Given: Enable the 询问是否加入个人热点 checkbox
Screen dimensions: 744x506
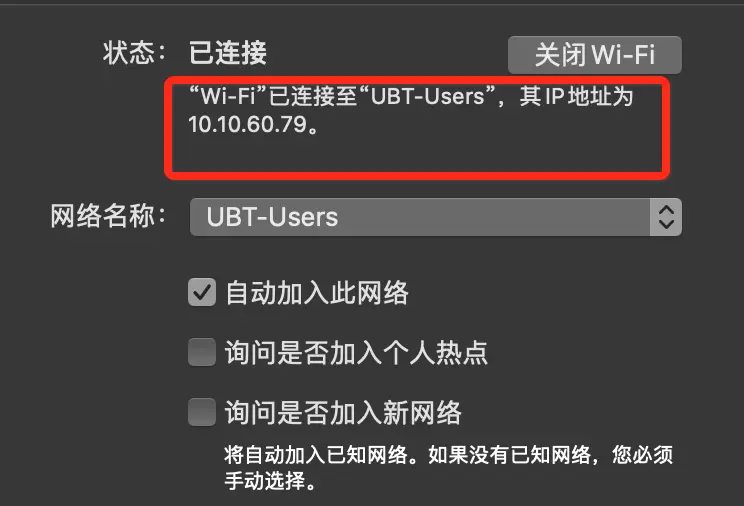Looking at the screenshot, I should point(202,352).
